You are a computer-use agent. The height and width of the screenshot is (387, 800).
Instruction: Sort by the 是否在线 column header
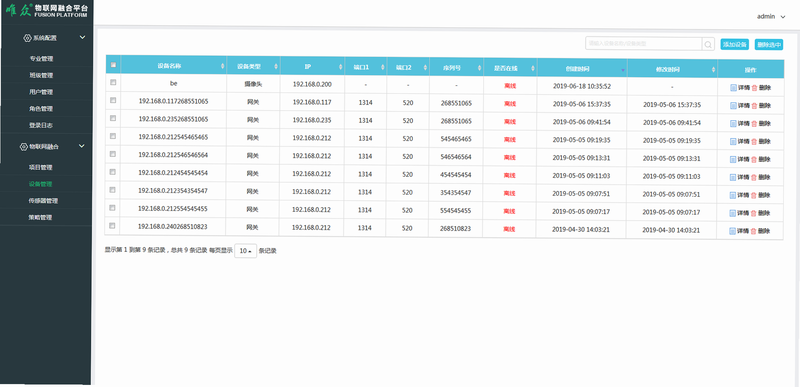(510, 68)
